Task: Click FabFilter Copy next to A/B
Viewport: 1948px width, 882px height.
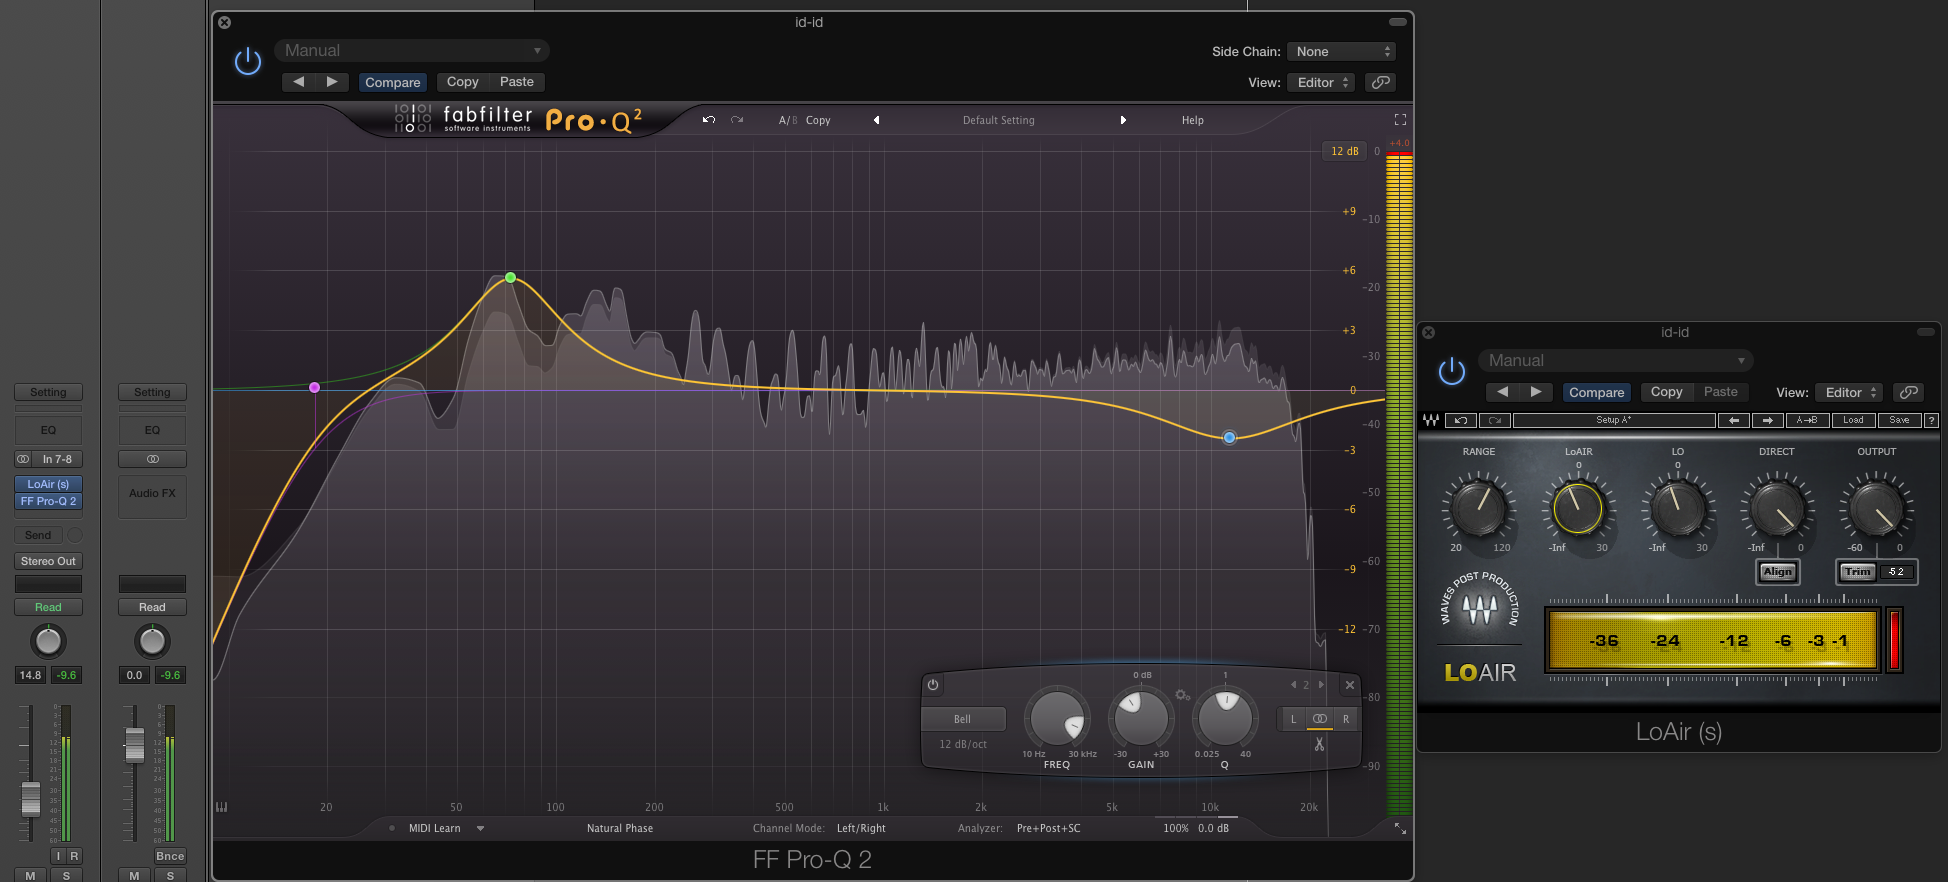Action: [818, 120]
